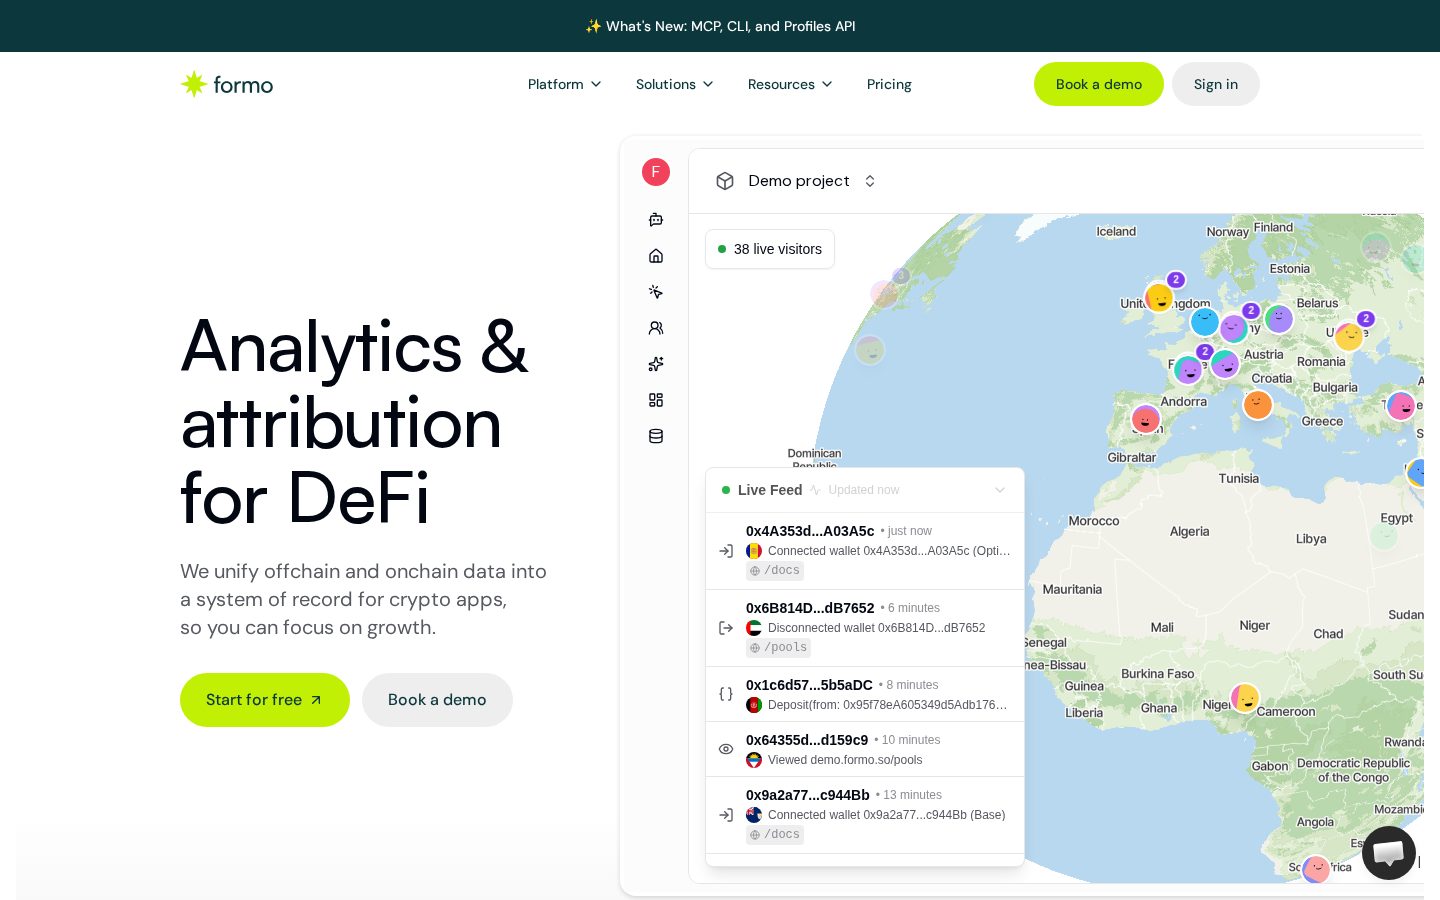Open the Demo project switcher
This screenshot has width=1440, height=900.
(x=811, y=181)
